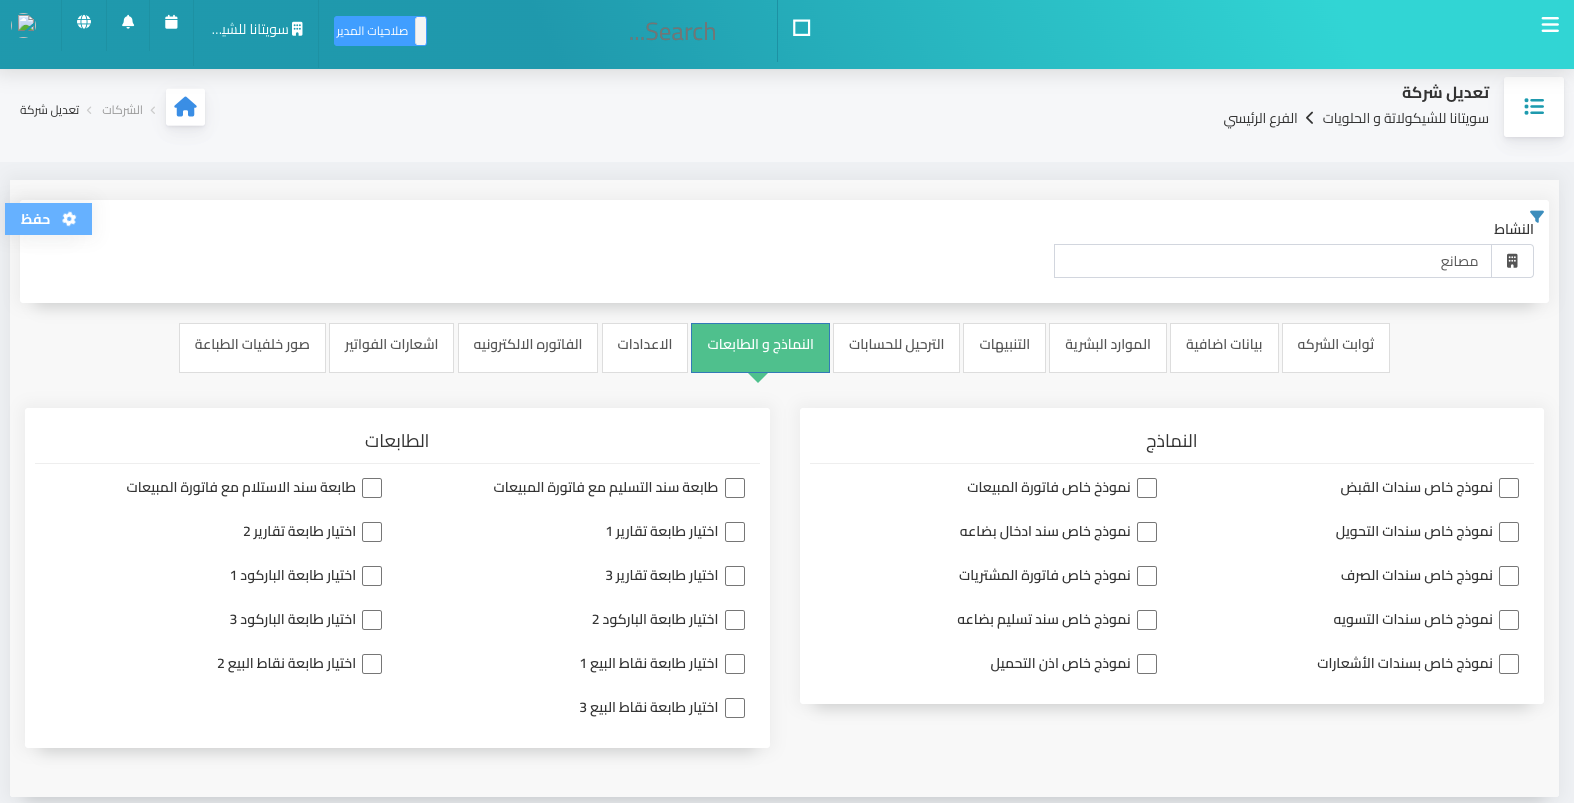Click the الفرع الرئيسي branch text
This screenshot has width=1574, height=803.
pyautogui.click(x=1260, y=118)
